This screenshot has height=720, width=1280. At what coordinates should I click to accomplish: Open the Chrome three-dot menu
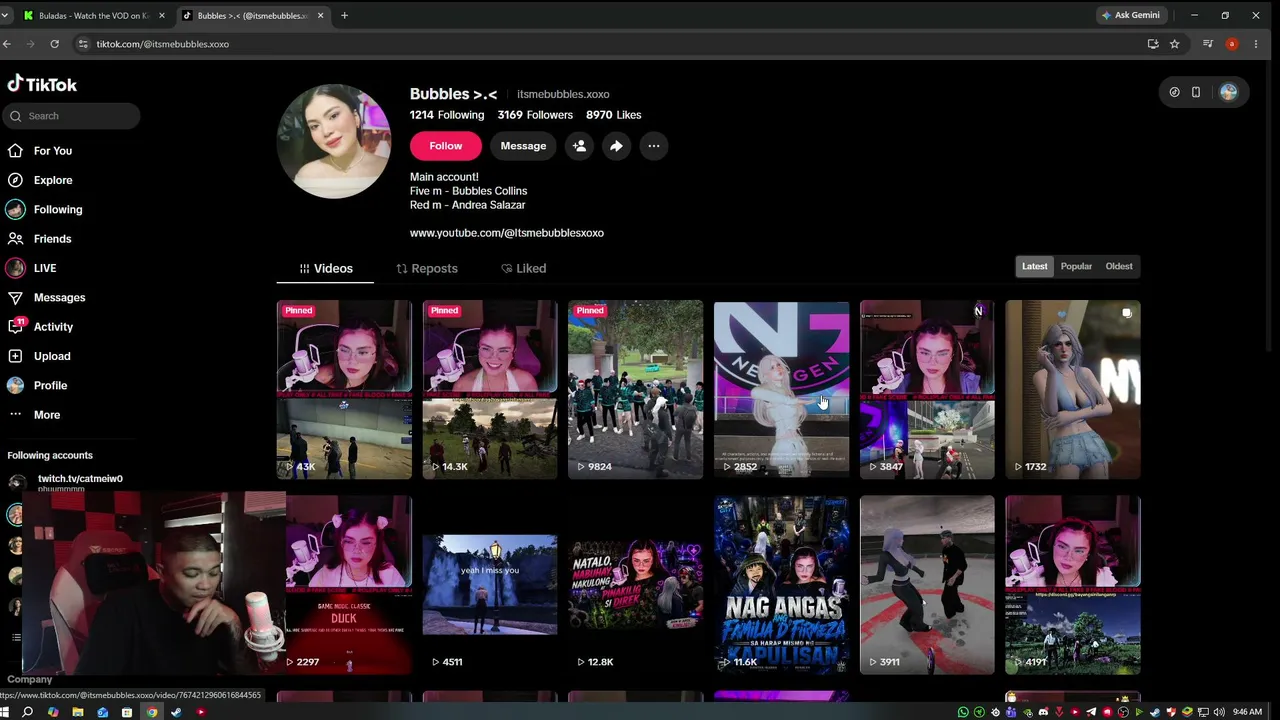pos(1256,44)
